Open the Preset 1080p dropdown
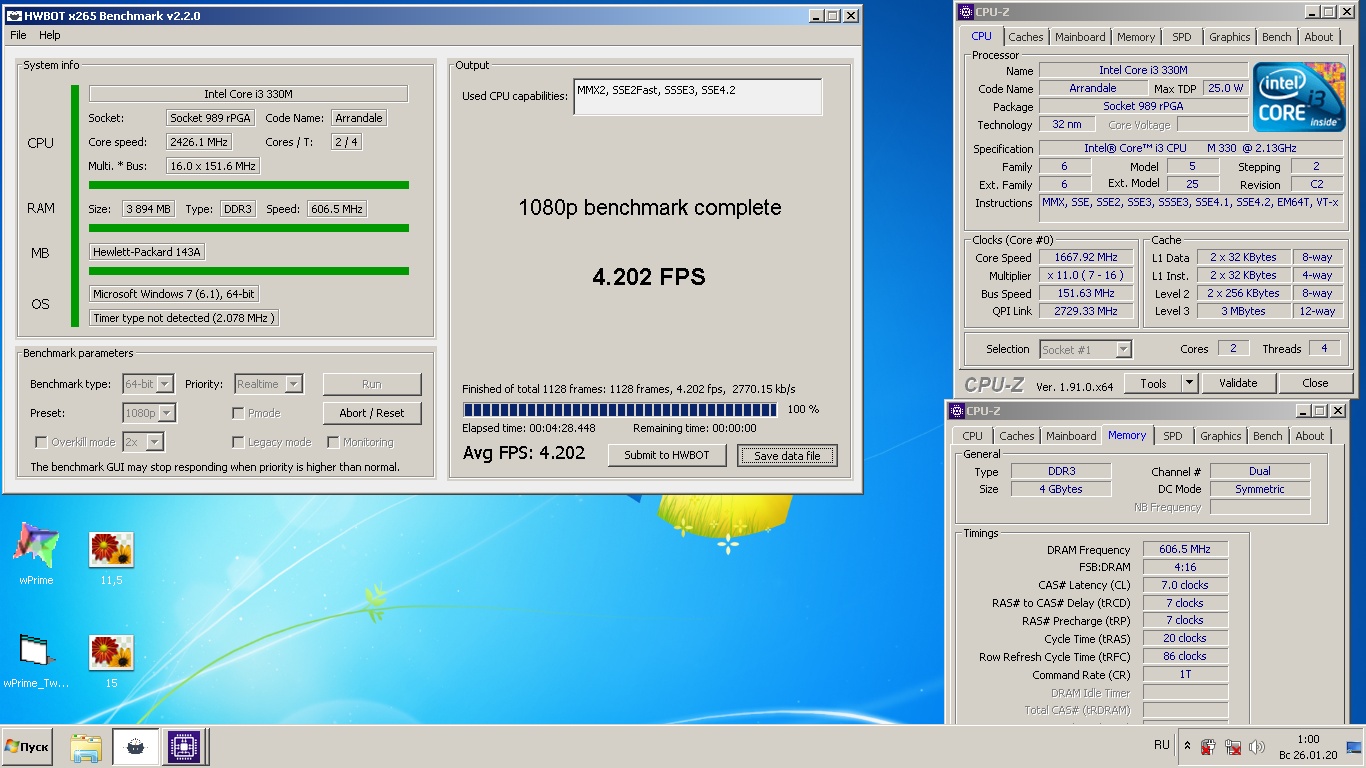The width and height of the screenshot is (1366, 768). click(149, 413)
